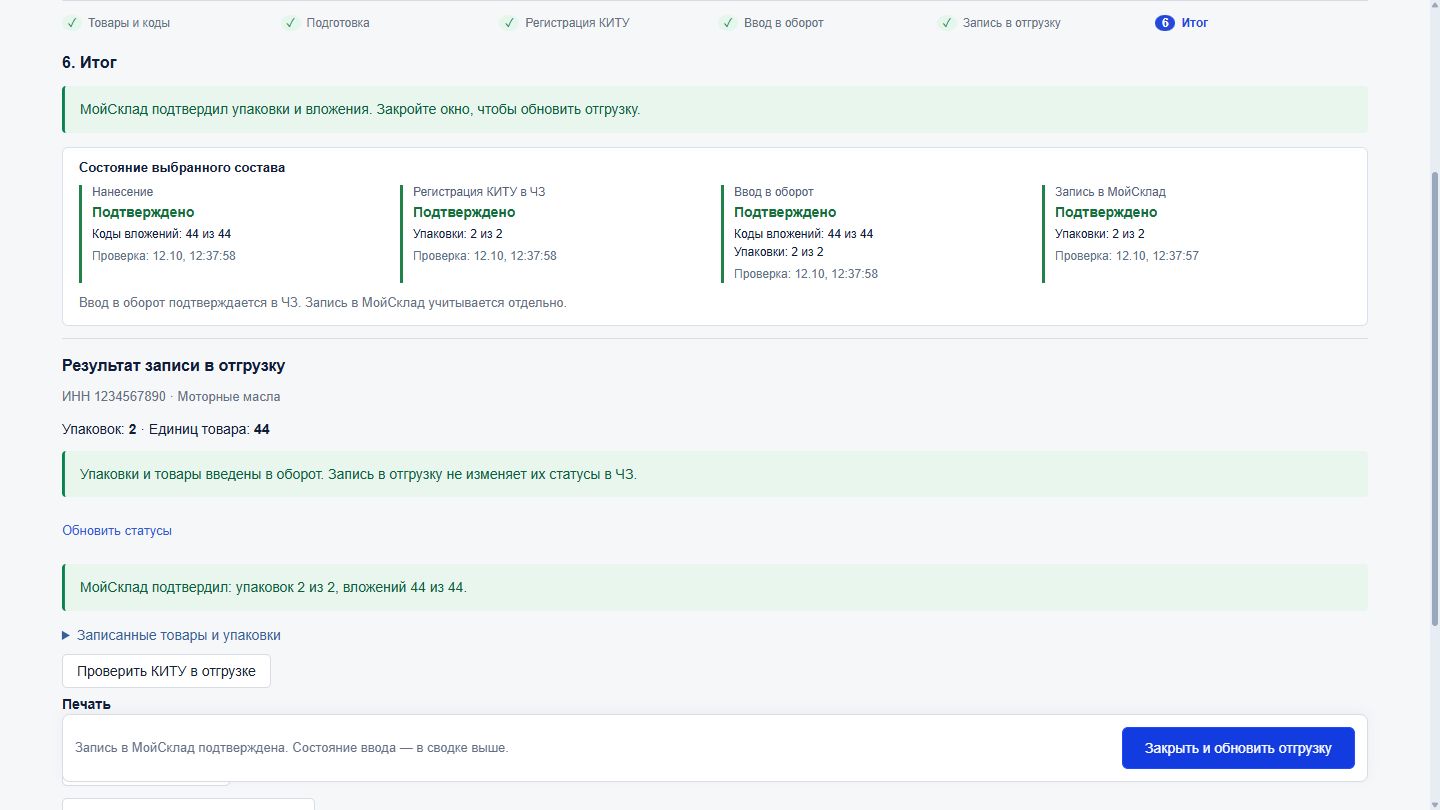Click the checkmark icon beside Подготовка
The image size is (1440, 810).
(x=290, y=23)
